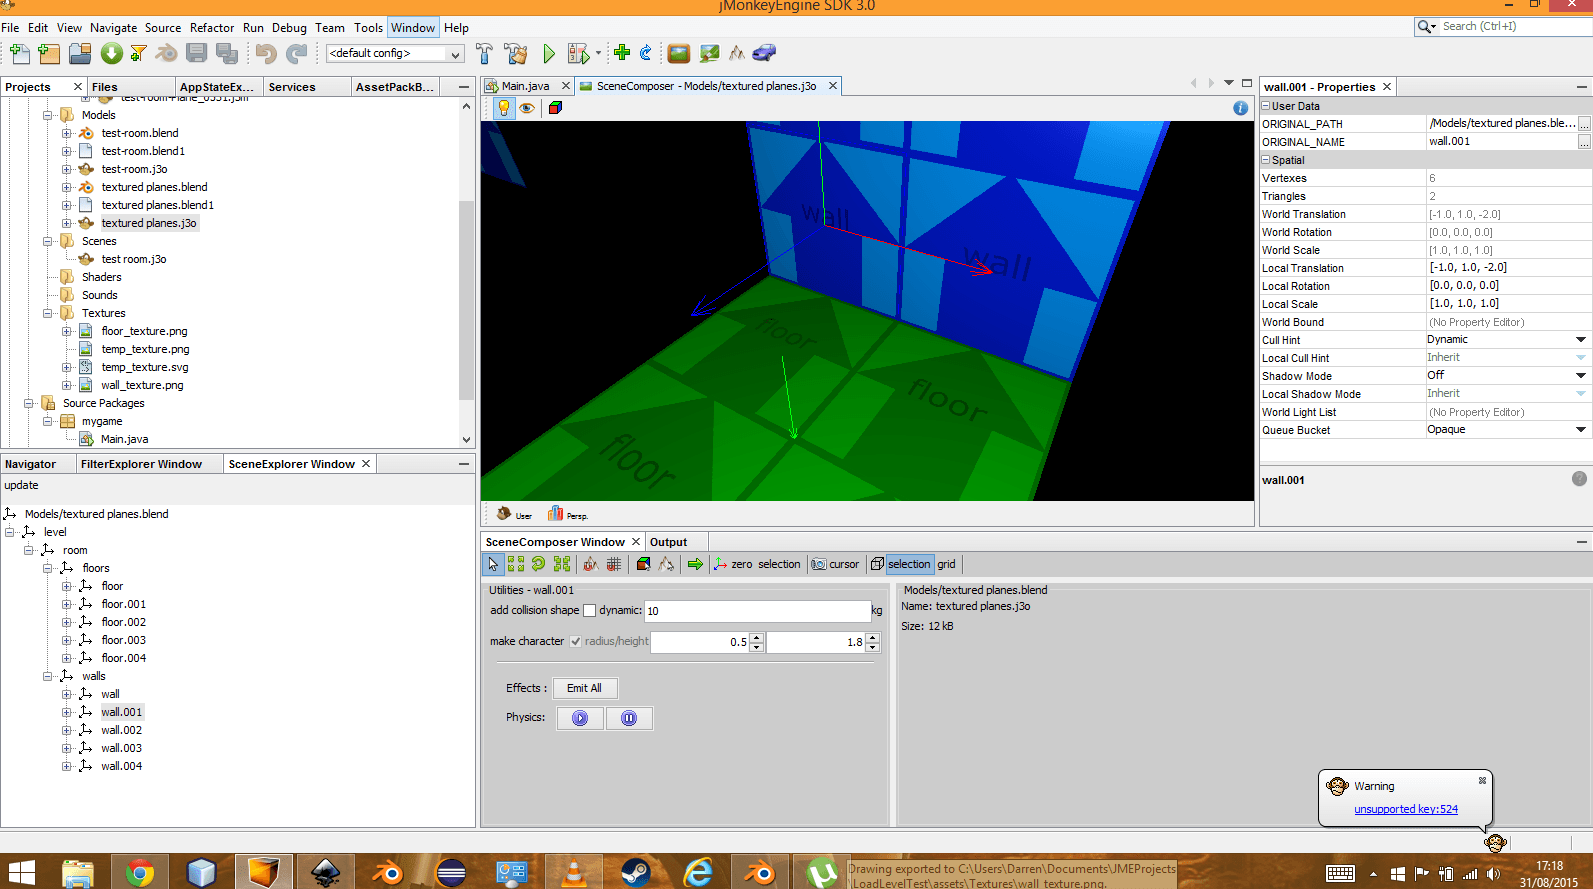This screenshot has width=1593, height=889.
Task: Click the Debug Project toolbar icon
Action: [x=578, y=53]
